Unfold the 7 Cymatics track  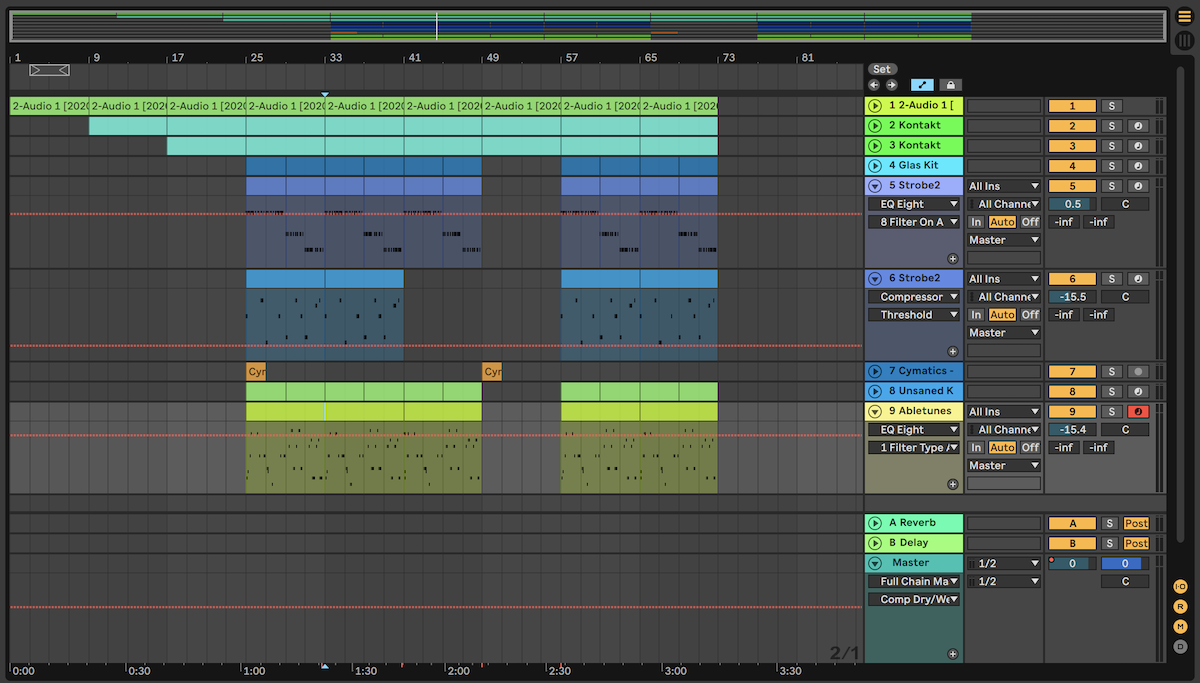click(x=875, y=372)
